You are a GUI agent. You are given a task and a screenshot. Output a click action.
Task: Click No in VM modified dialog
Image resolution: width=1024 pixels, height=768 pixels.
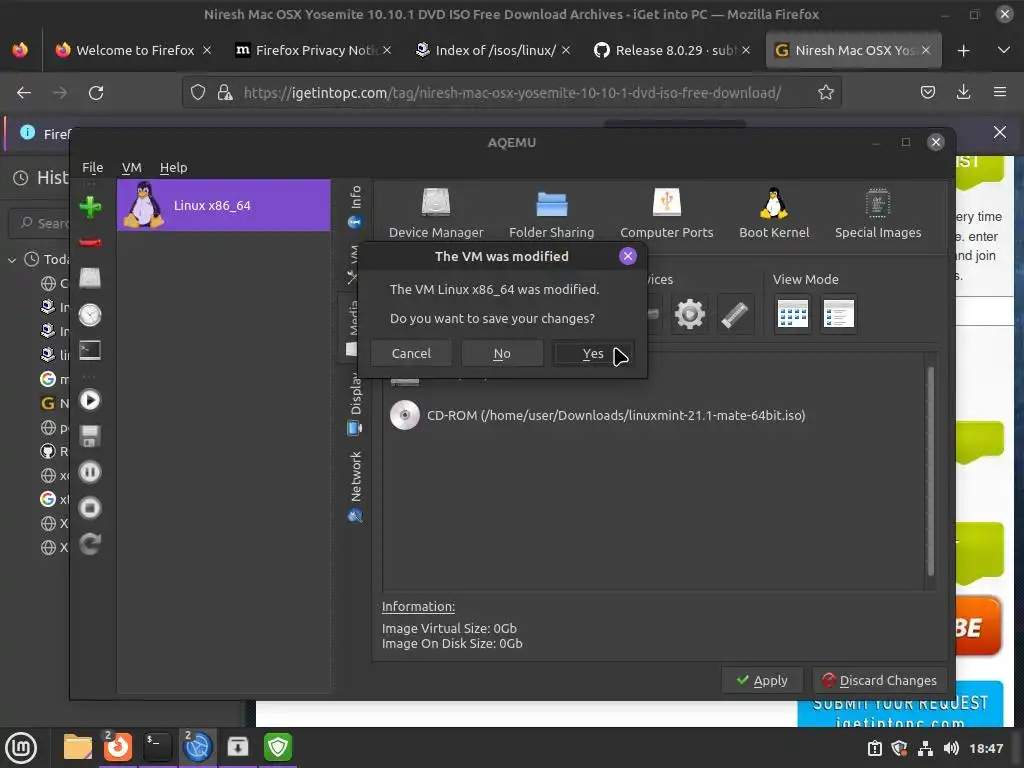pyautogui.click(x=502, y=353)
